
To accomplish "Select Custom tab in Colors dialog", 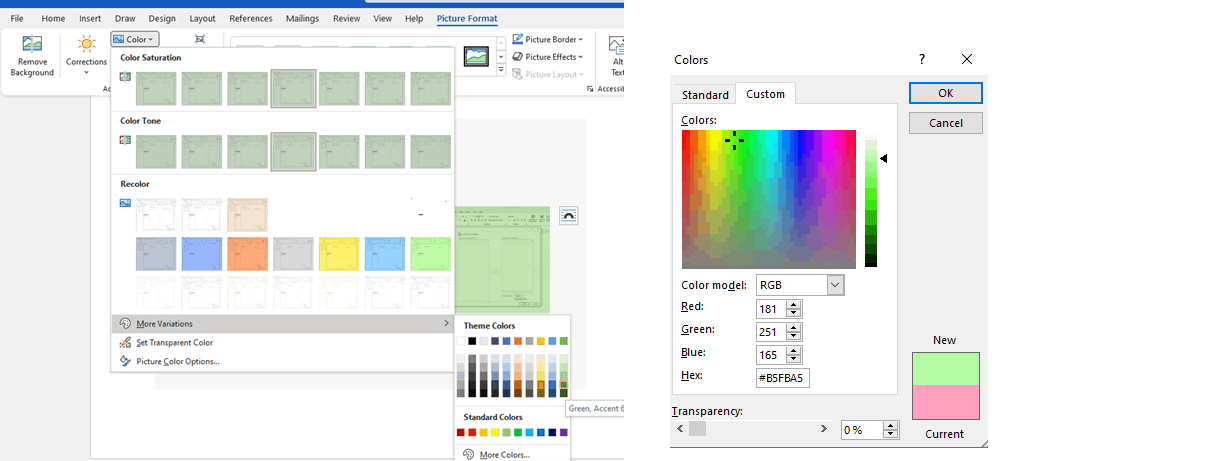I will pyautogui.click(x=766, y=94).
